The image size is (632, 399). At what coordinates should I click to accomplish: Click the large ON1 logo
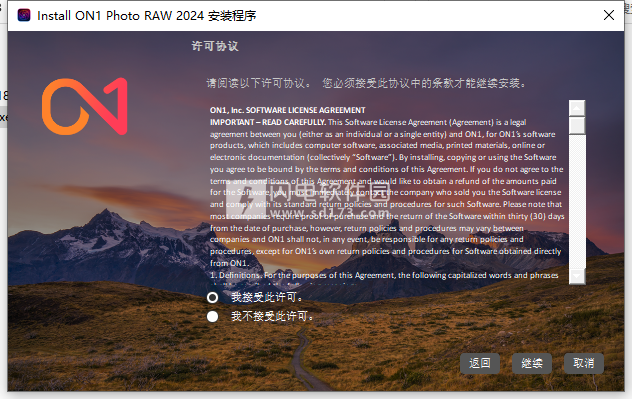point(85,106)
